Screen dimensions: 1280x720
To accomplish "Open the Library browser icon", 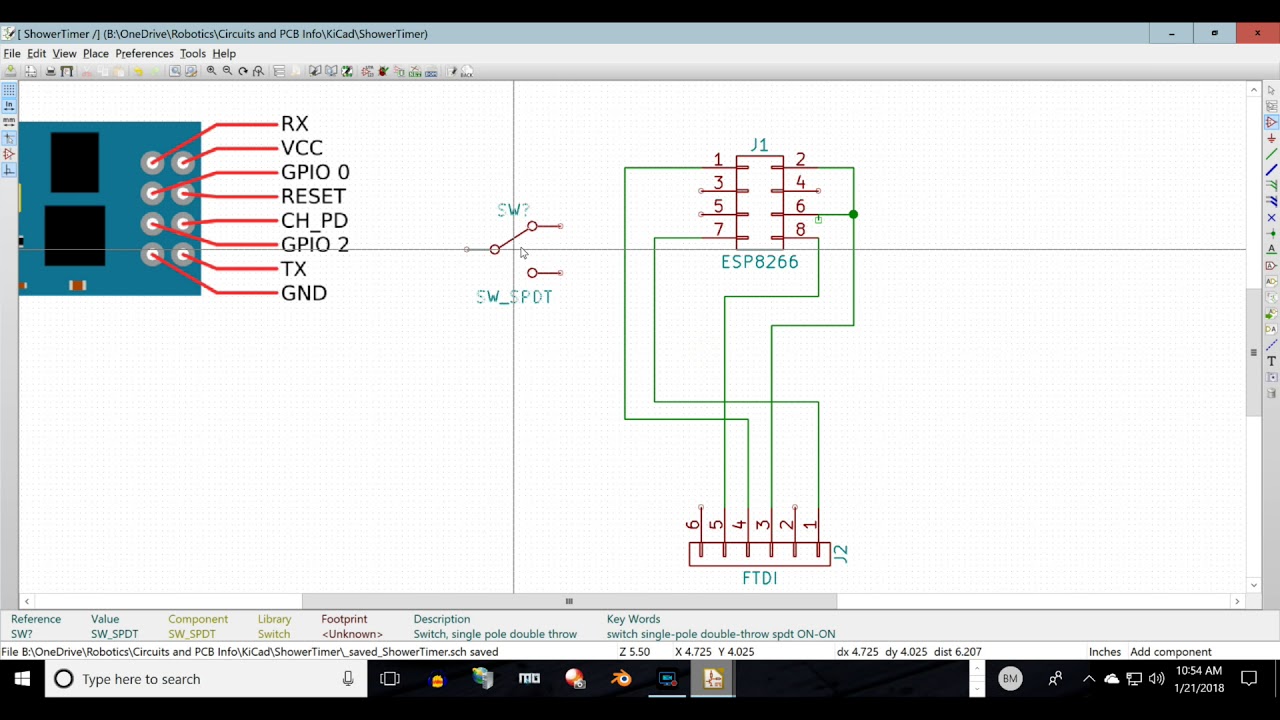I will [331, 71].
